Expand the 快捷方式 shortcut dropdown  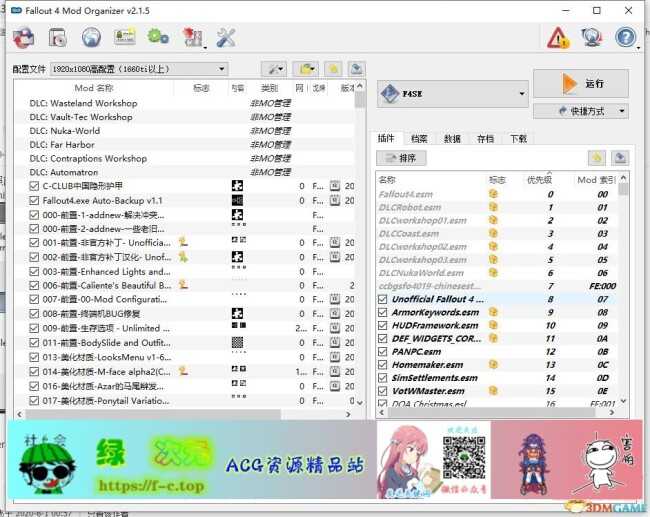click(x=580, y=111)
